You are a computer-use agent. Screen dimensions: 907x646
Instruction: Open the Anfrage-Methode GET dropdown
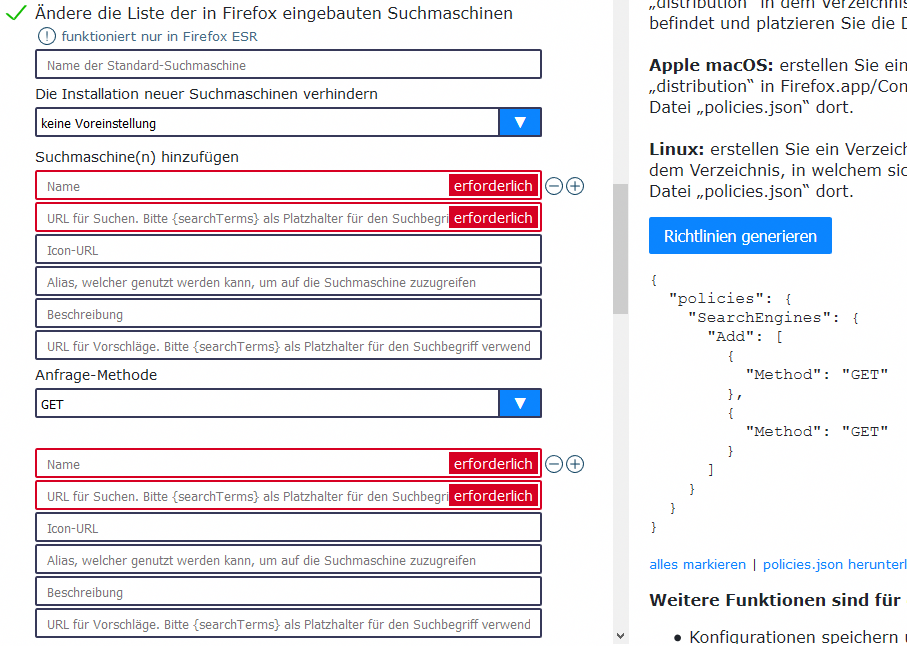(x=288, y=403)
